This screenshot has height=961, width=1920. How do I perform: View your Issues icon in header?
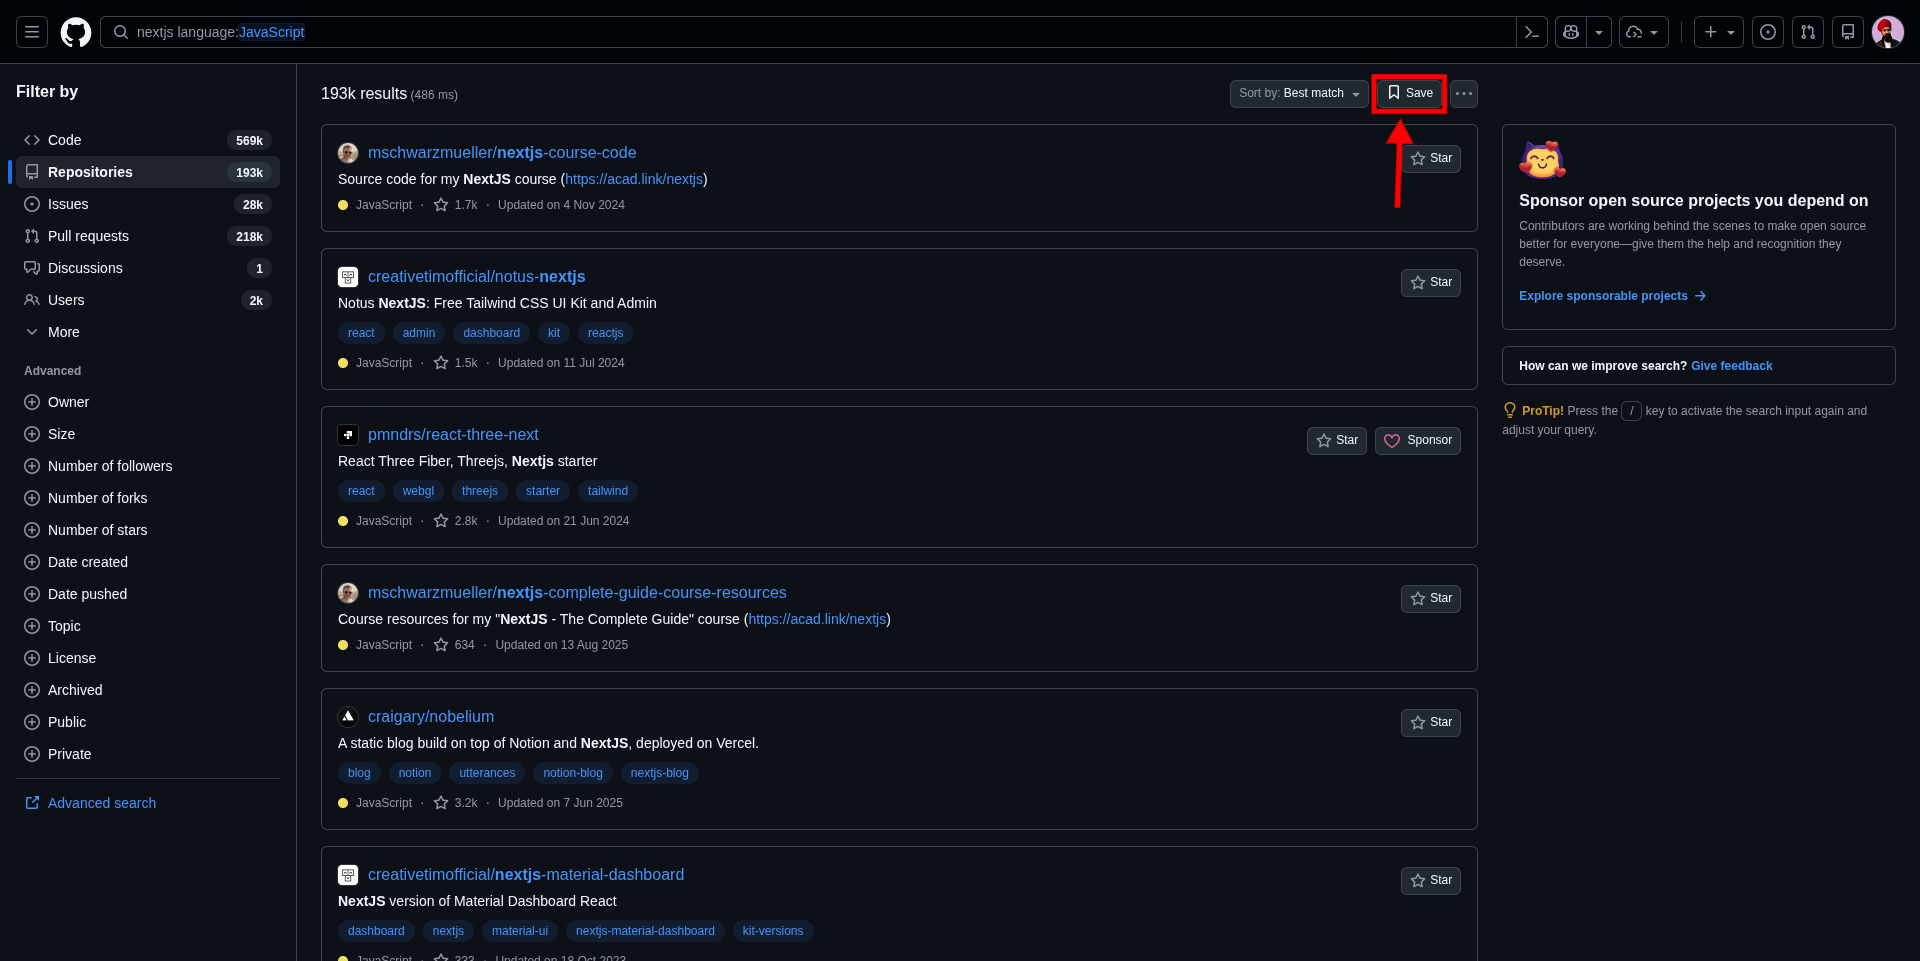[x=1768, y=32]
